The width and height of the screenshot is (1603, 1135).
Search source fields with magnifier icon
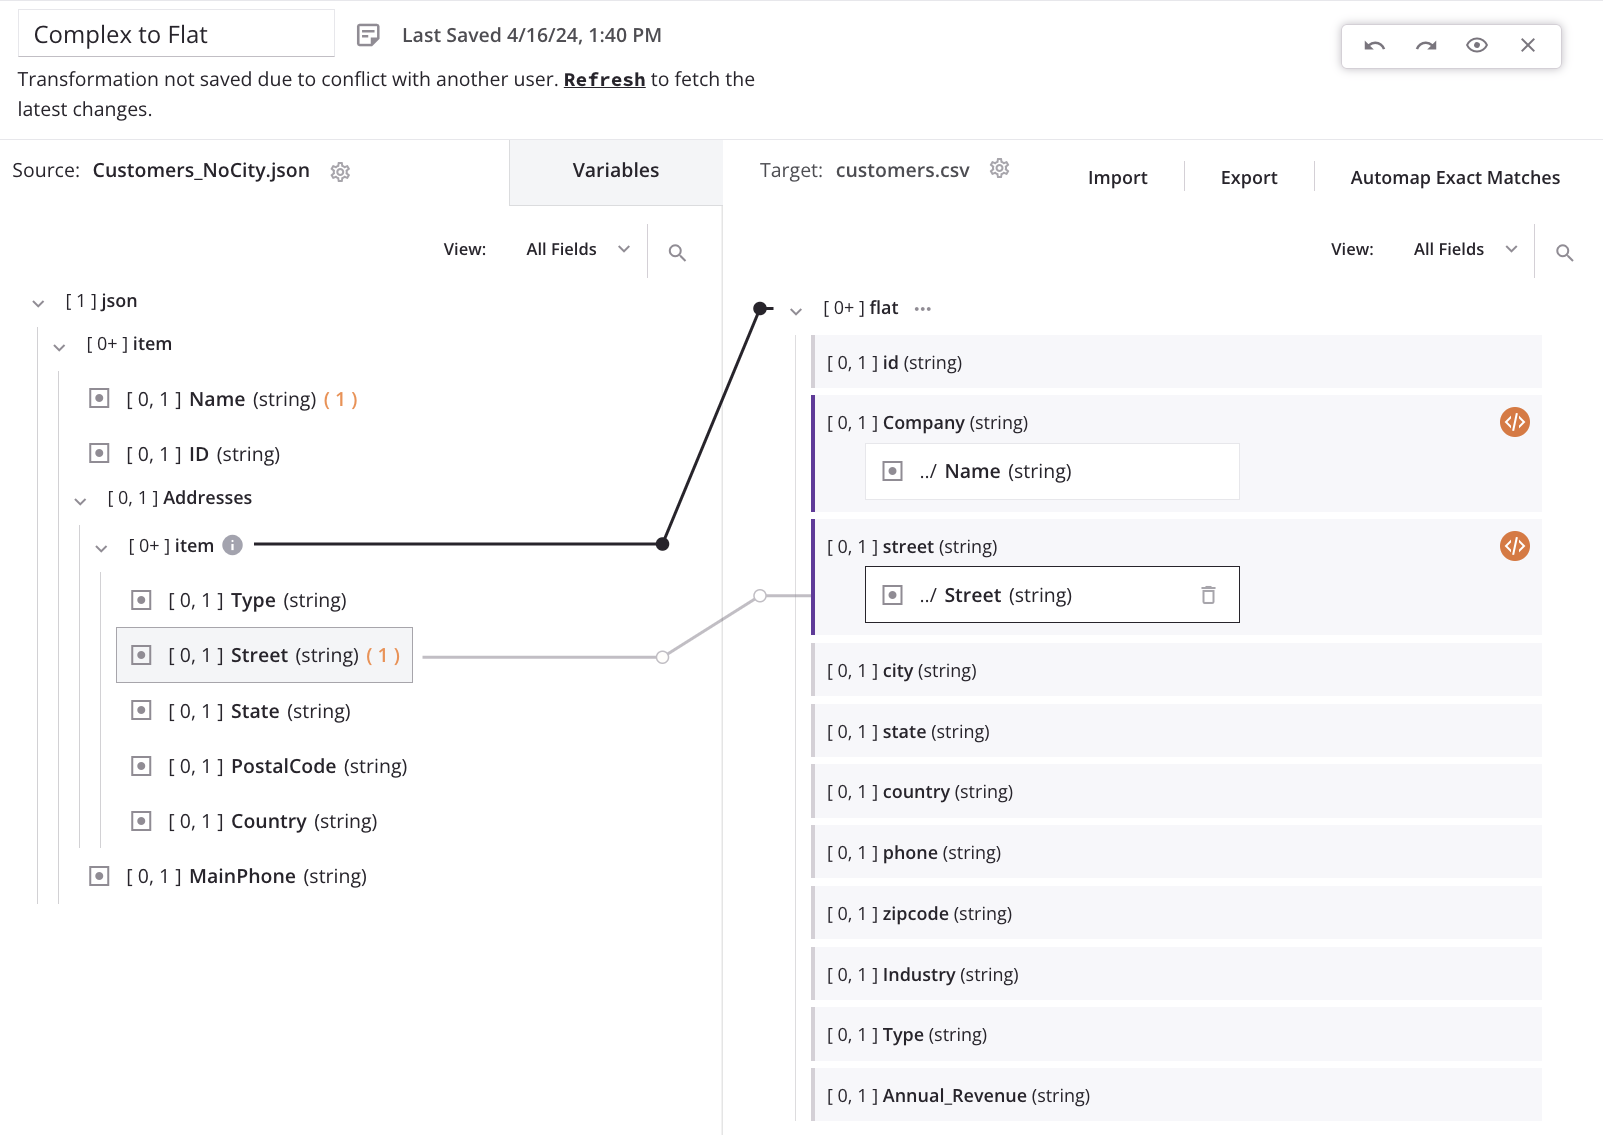point(677,253)
